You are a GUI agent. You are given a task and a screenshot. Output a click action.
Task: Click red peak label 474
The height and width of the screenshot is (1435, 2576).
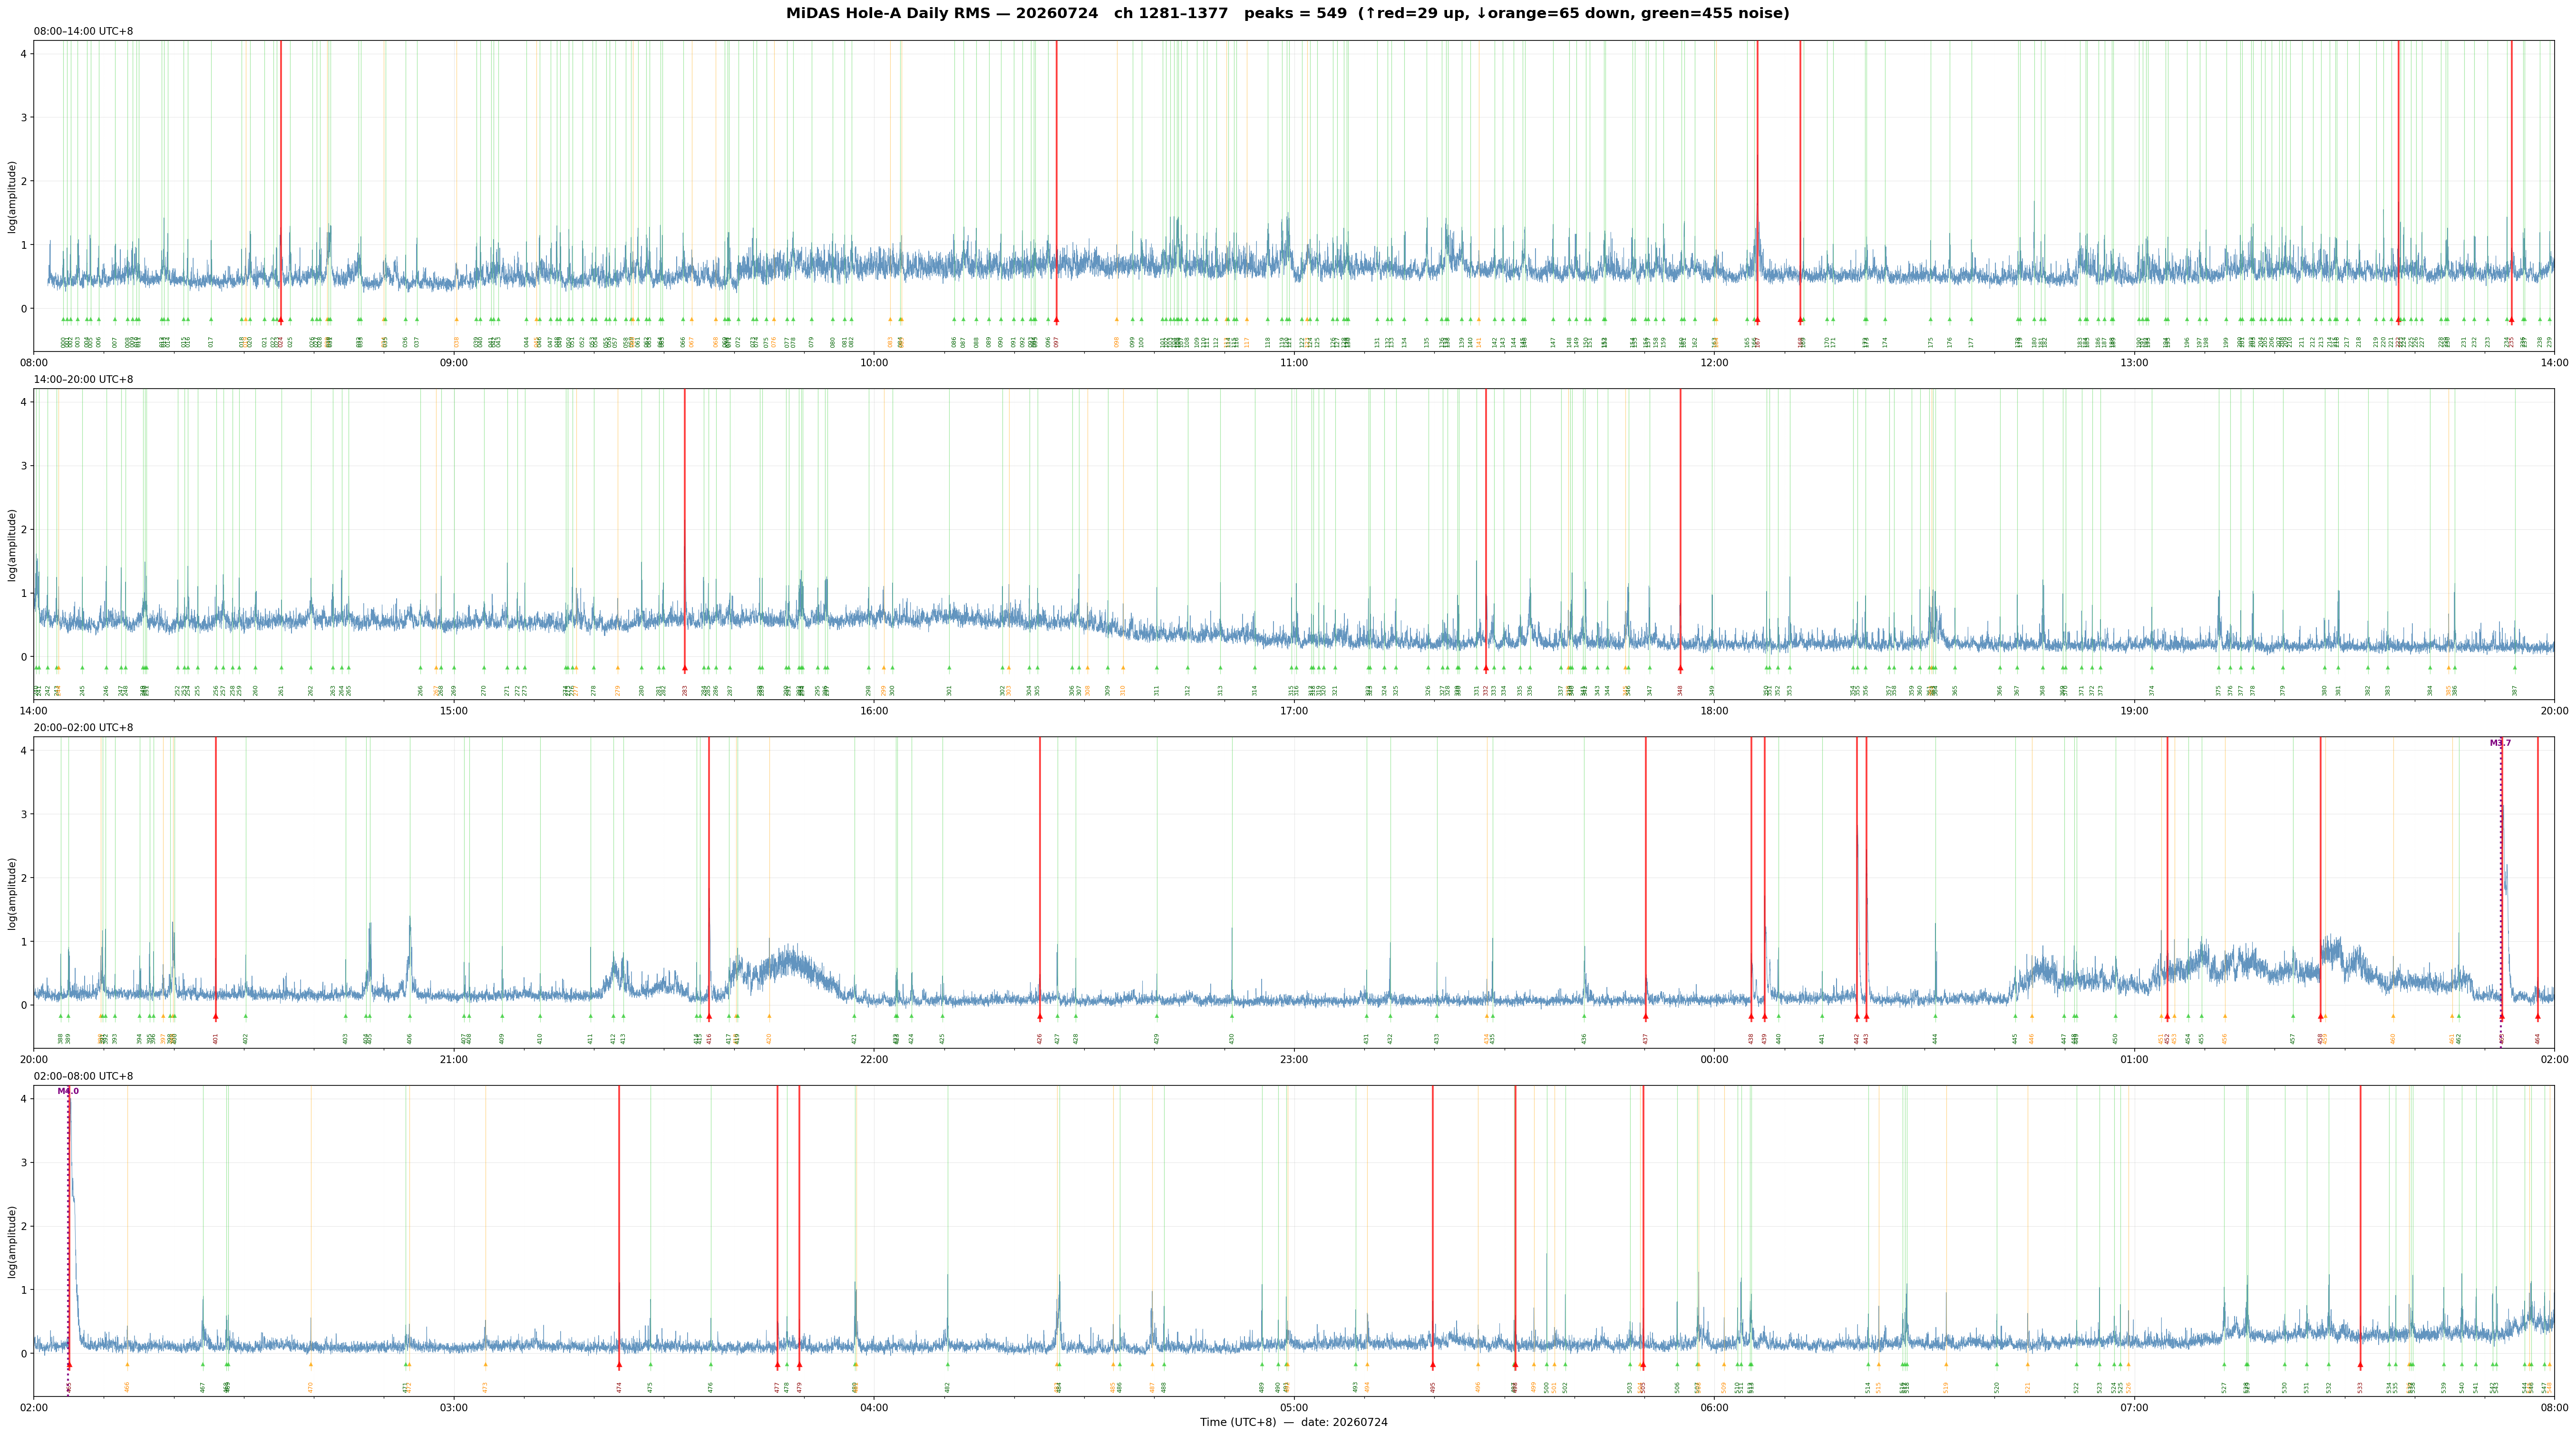pyautogui.click(x=619, y=1387)
